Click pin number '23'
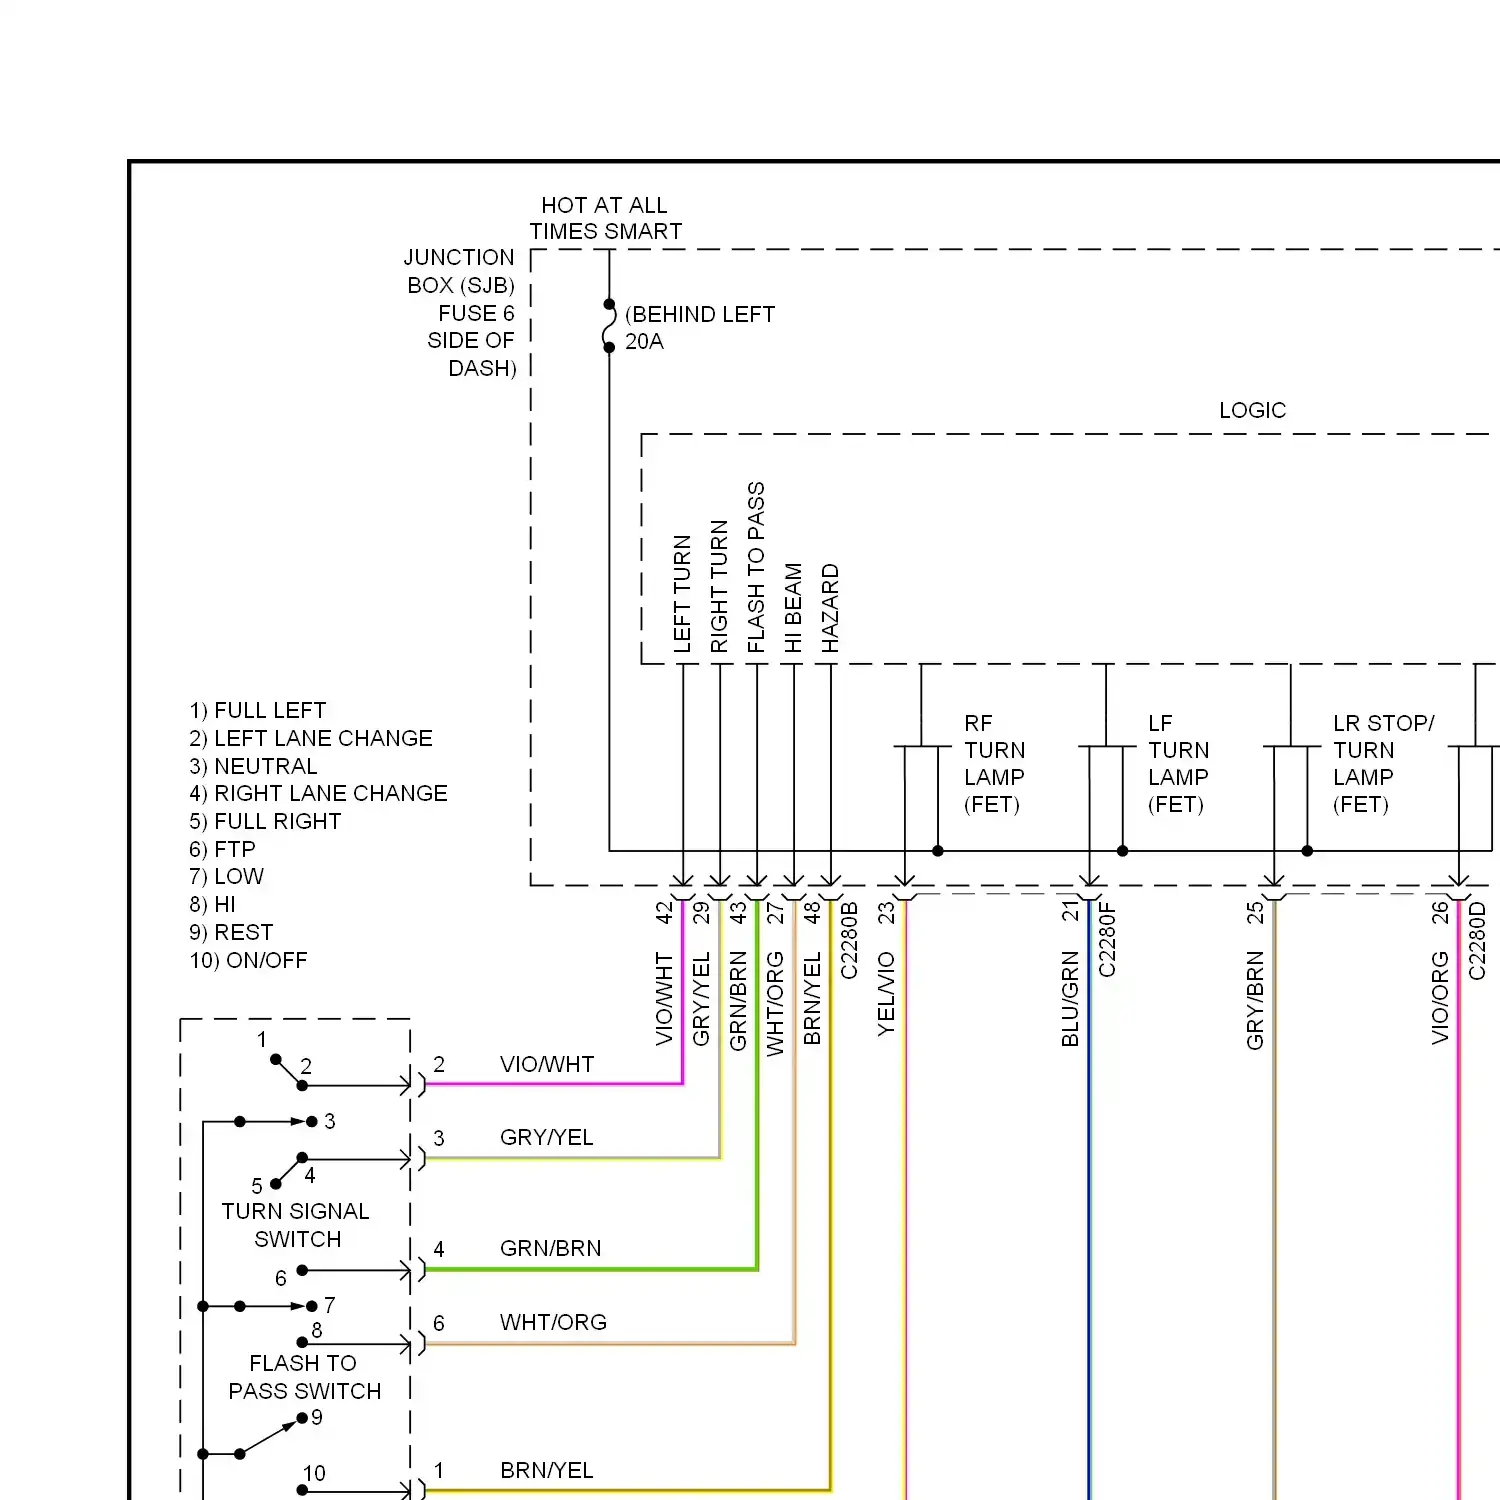Image resolution: width=1500 pixels, height=1500 pixels. coord(886,913)
